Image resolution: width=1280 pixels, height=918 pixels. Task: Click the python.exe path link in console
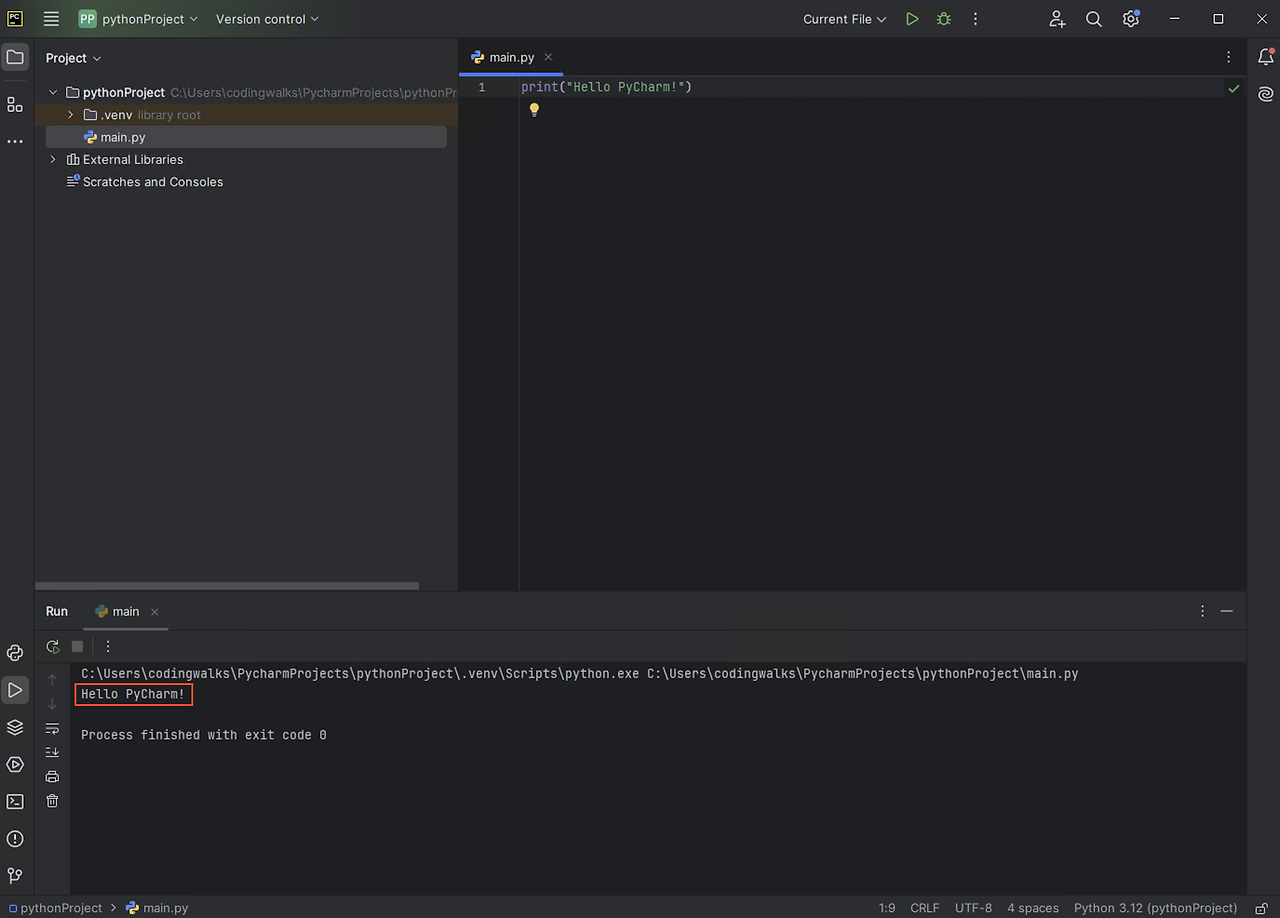pyautogui.click(x=360, y=674)
